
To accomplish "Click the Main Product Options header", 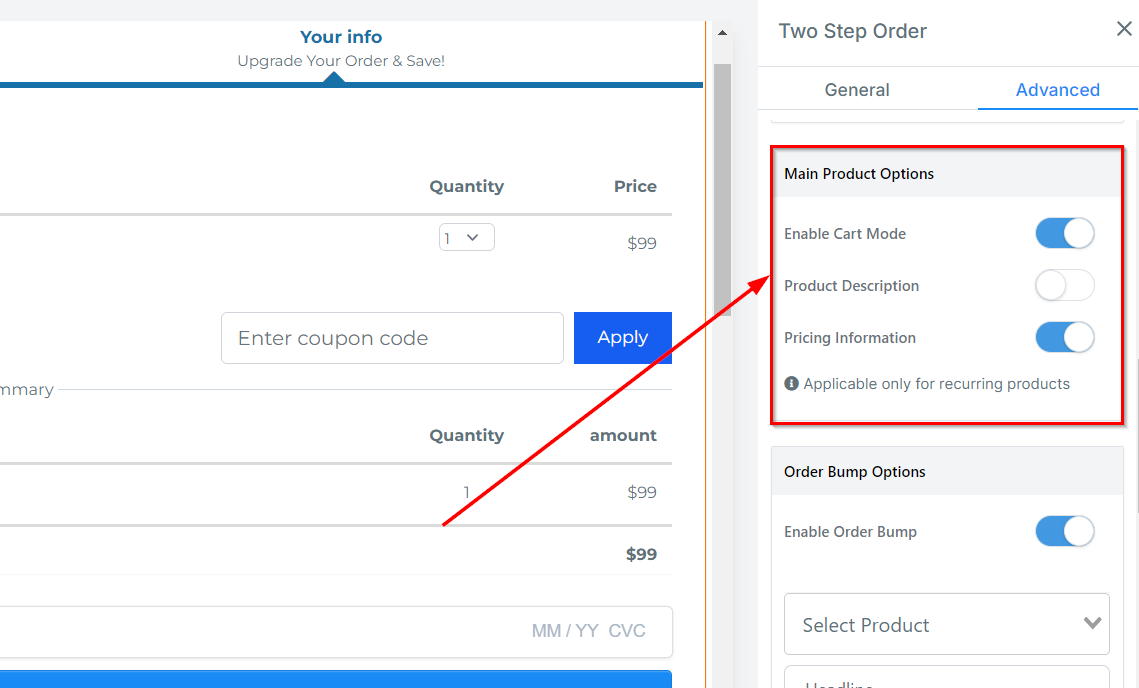I will 859,174.
